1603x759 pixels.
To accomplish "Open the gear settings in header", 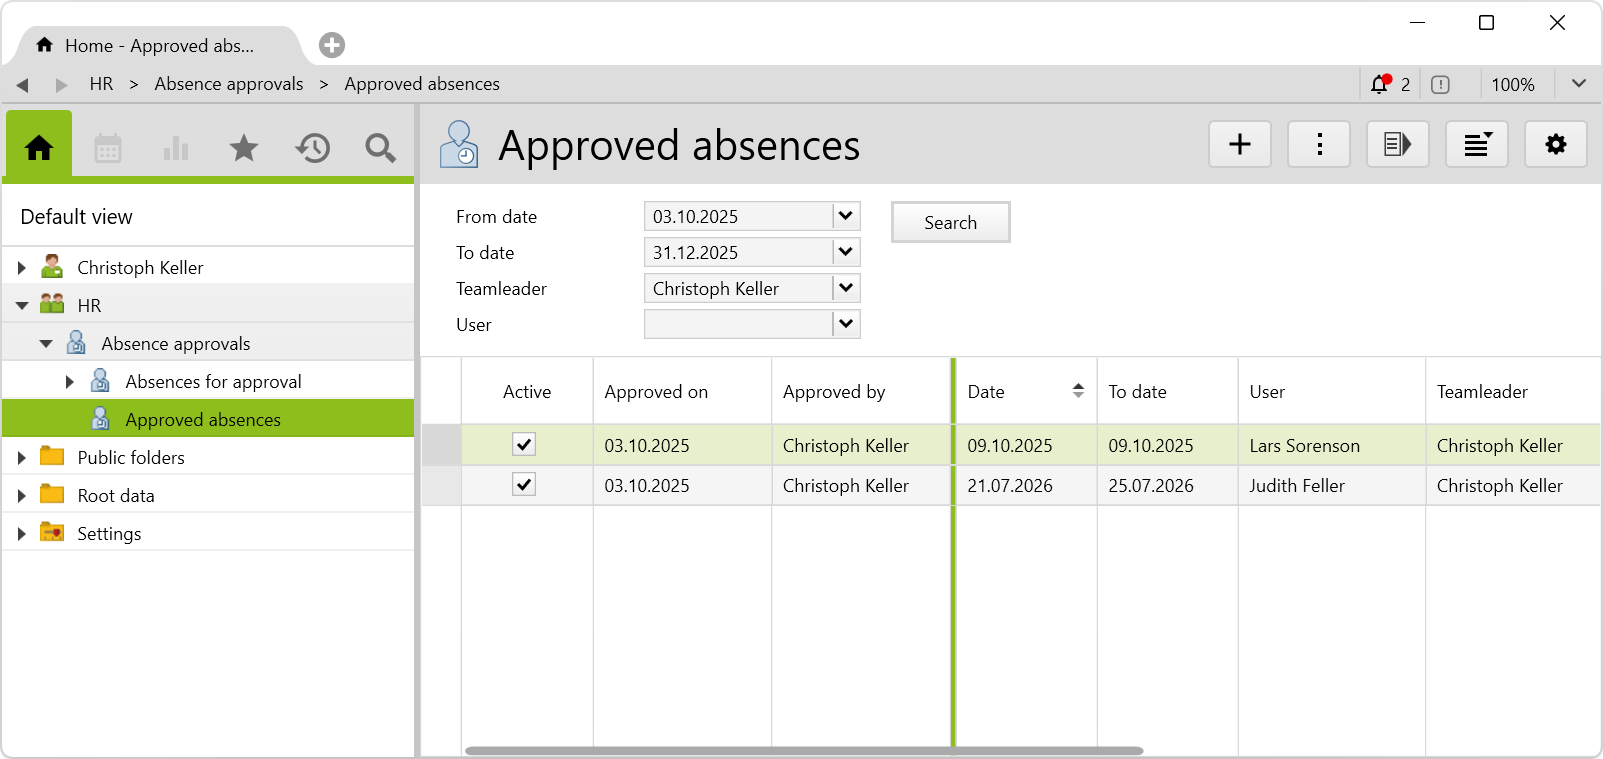I will pos(1555,145).
